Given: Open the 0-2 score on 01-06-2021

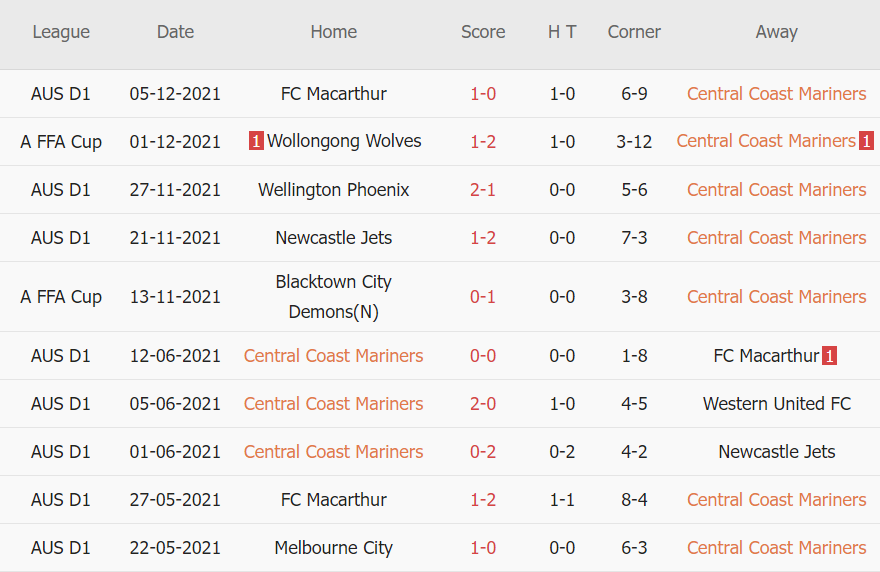Looking at the screenshot, I should 483,452.
